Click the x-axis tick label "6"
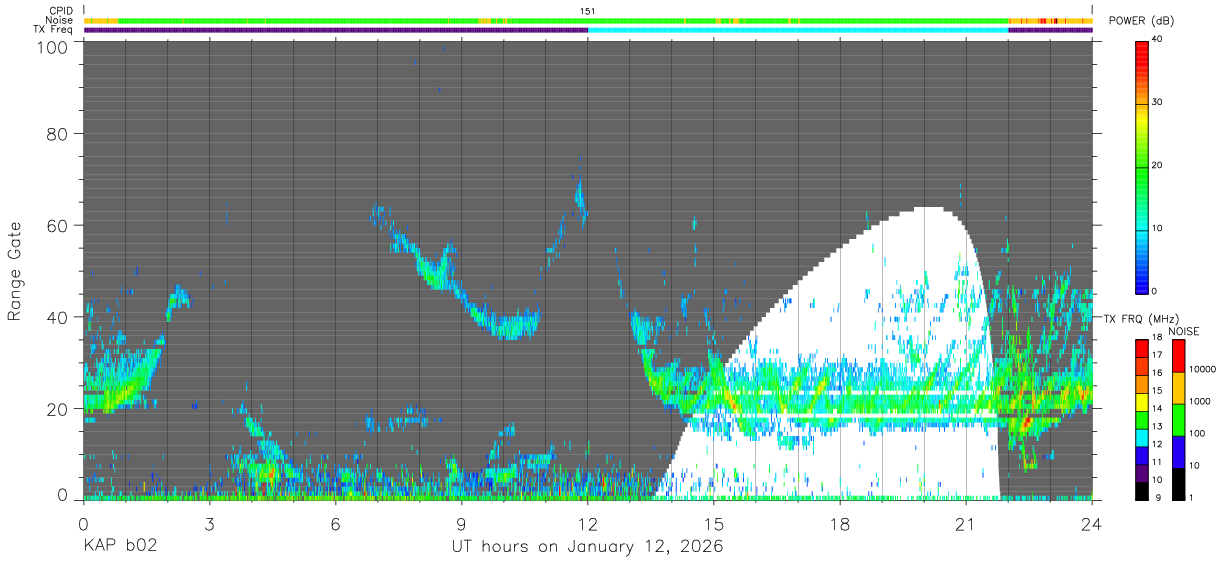The image size is (1228, 567). [x=335, y=523]
